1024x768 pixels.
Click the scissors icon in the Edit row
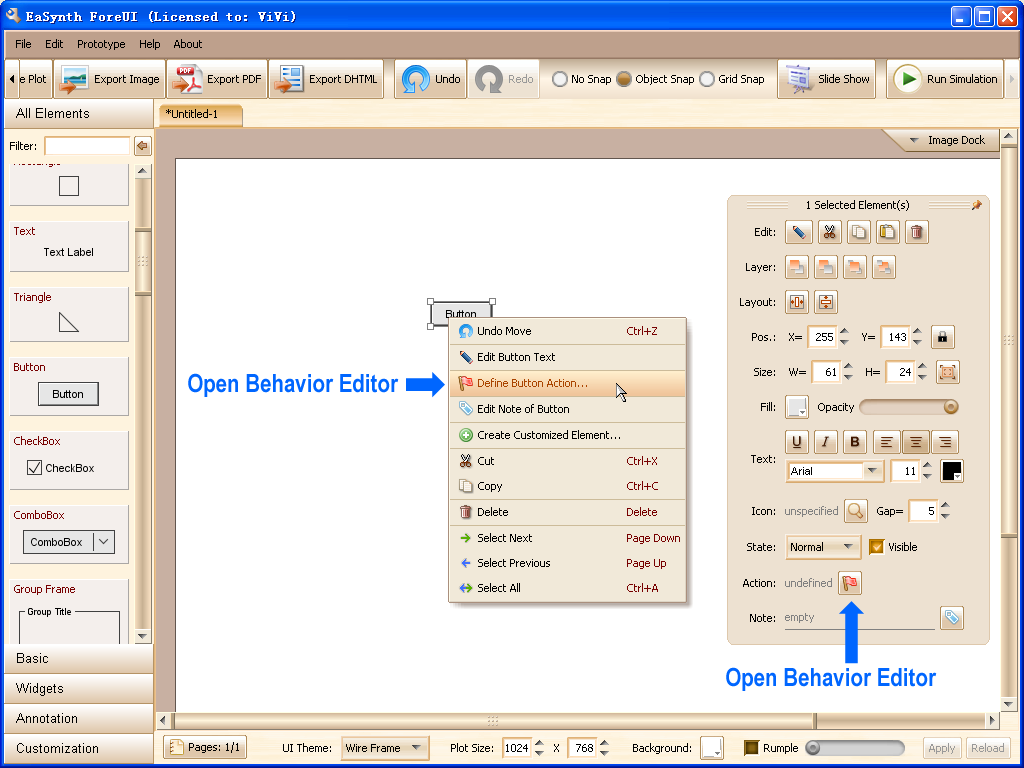[829, 232]
